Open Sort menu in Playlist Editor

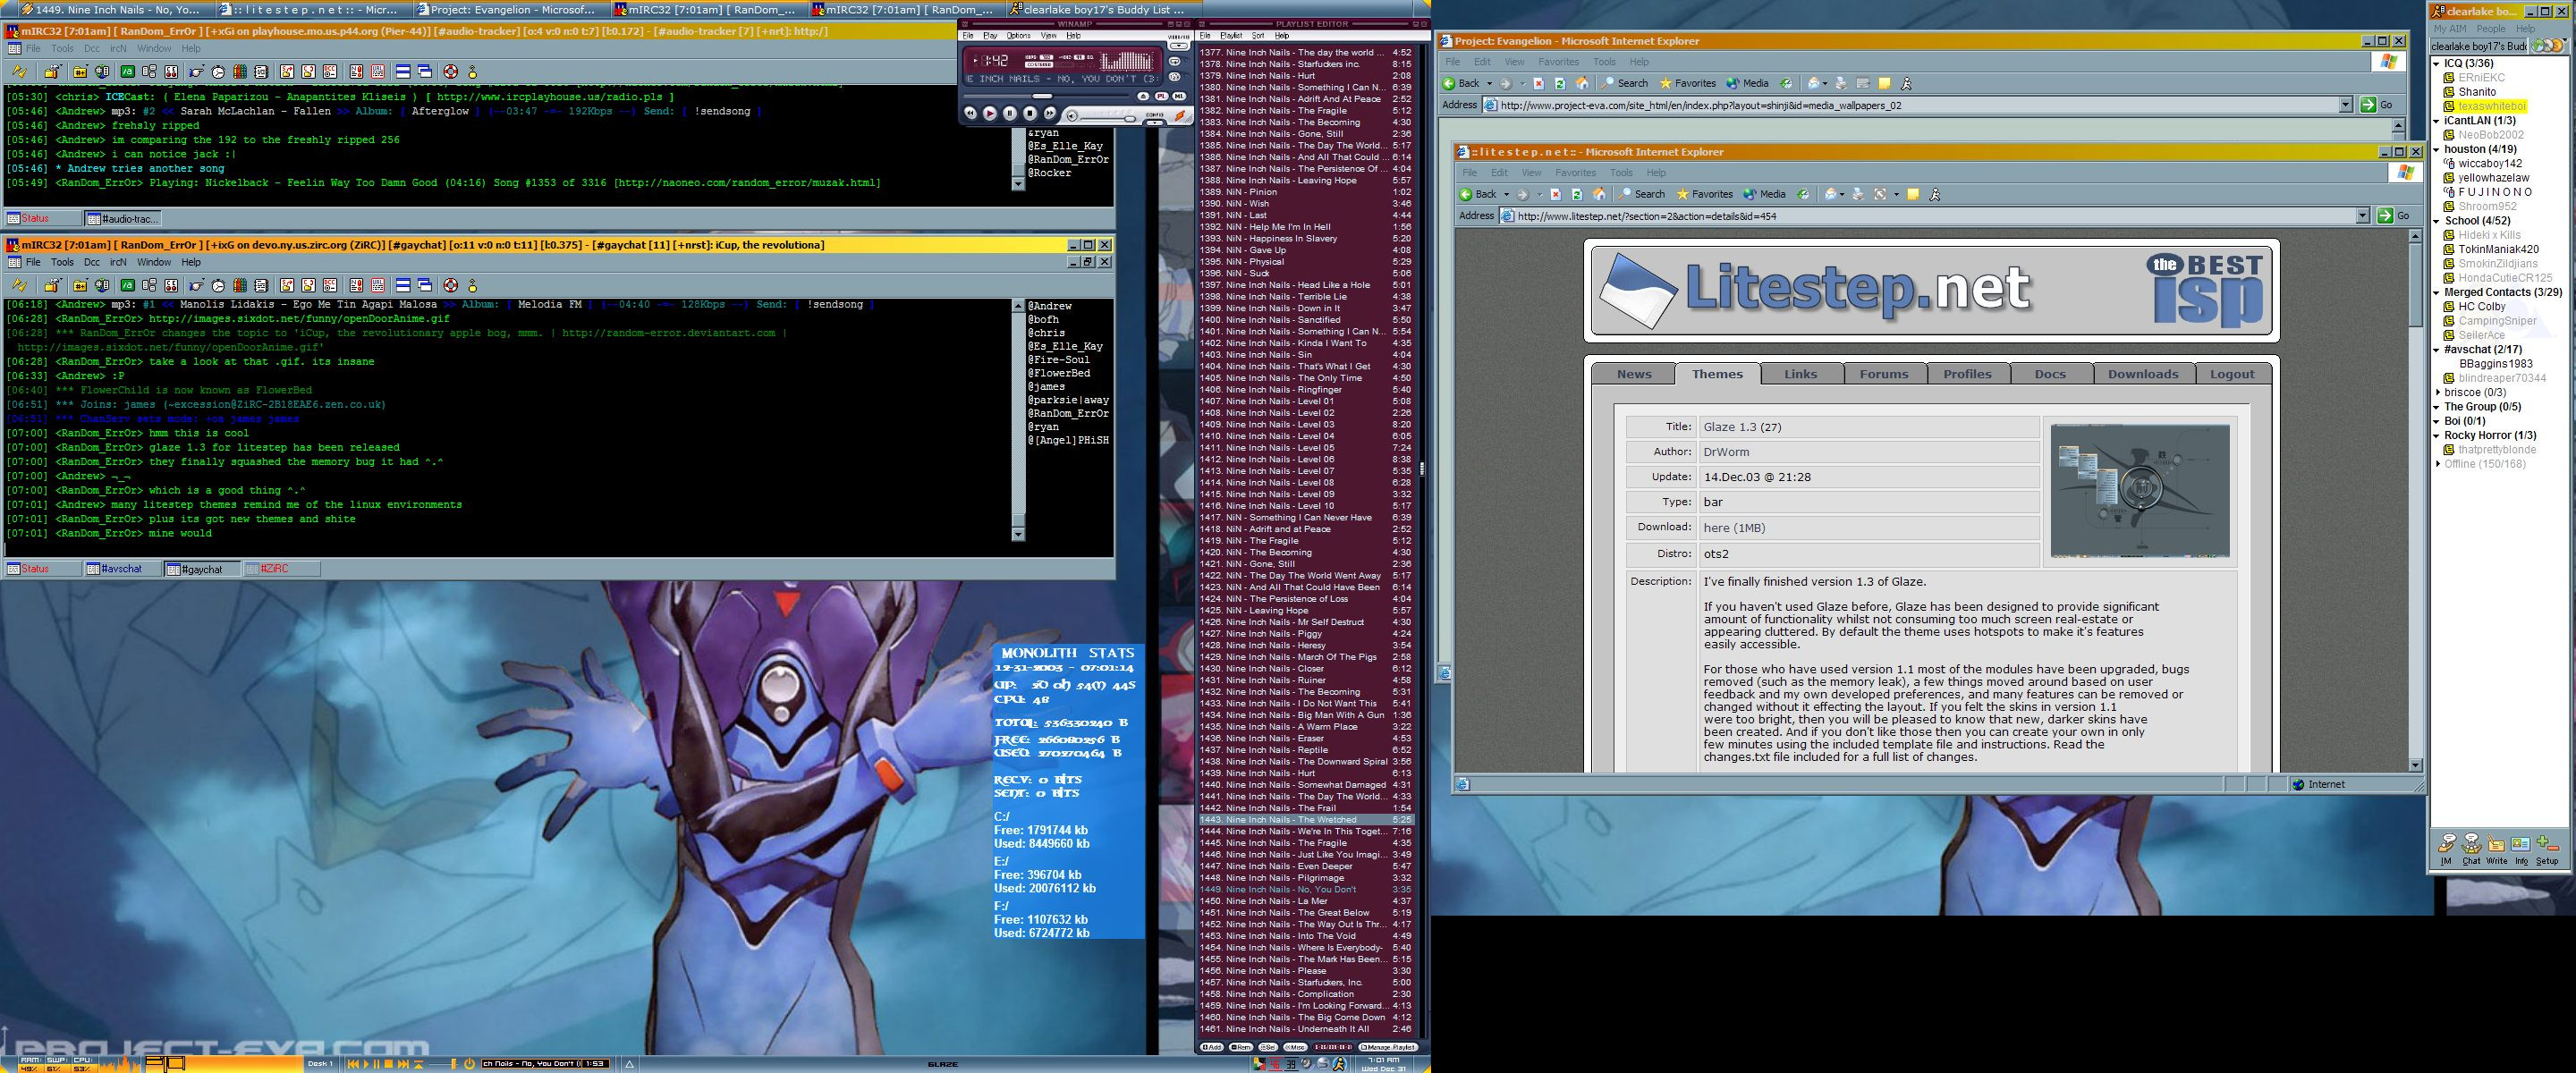coord(1258,36)
